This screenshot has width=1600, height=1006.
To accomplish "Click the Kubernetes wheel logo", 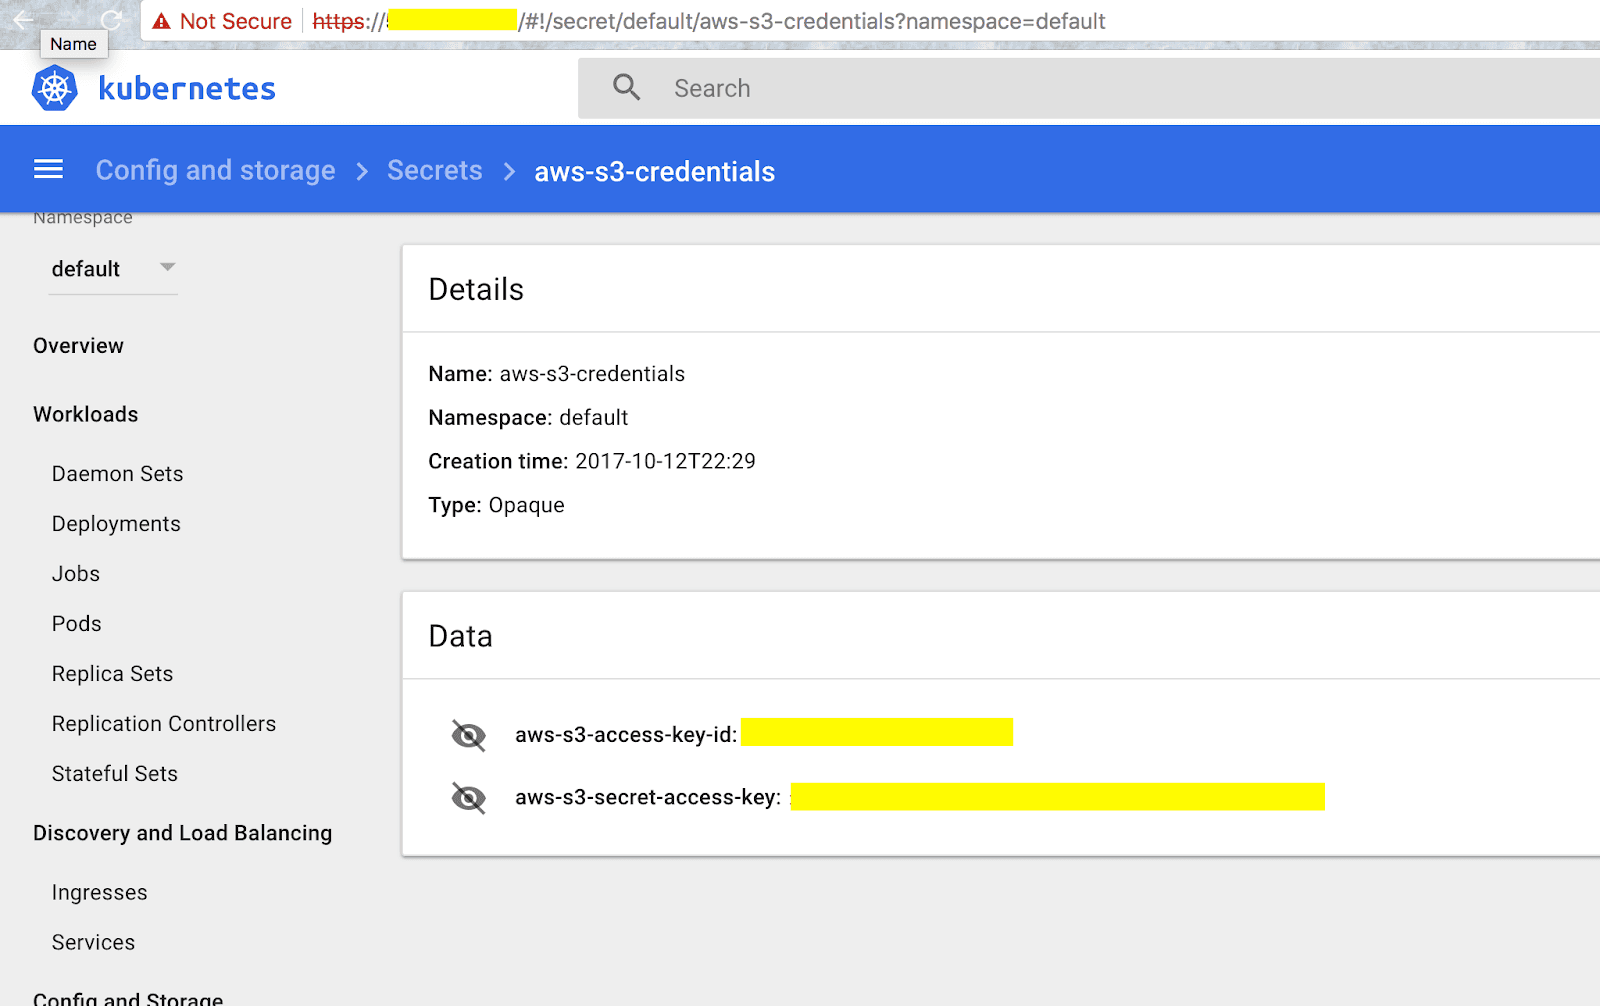I will (x=55, y=87).
